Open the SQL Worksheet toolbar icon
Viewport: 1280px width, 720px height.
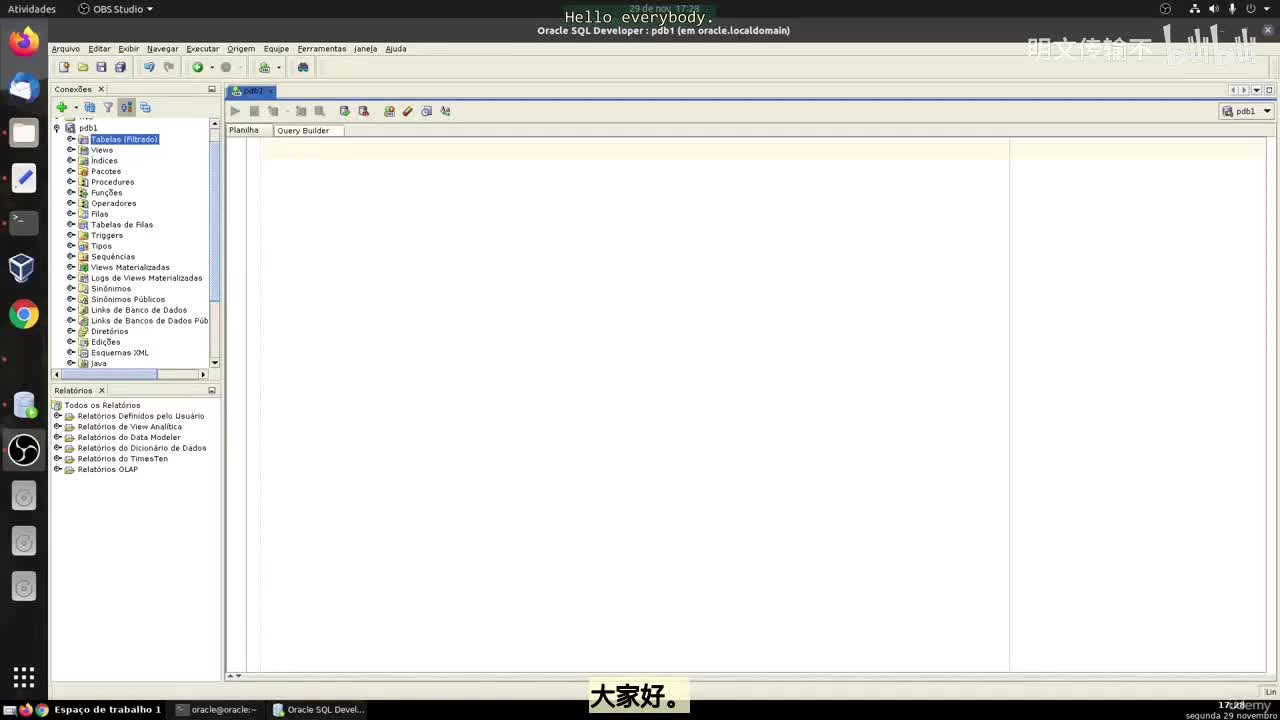pos(264,67)
